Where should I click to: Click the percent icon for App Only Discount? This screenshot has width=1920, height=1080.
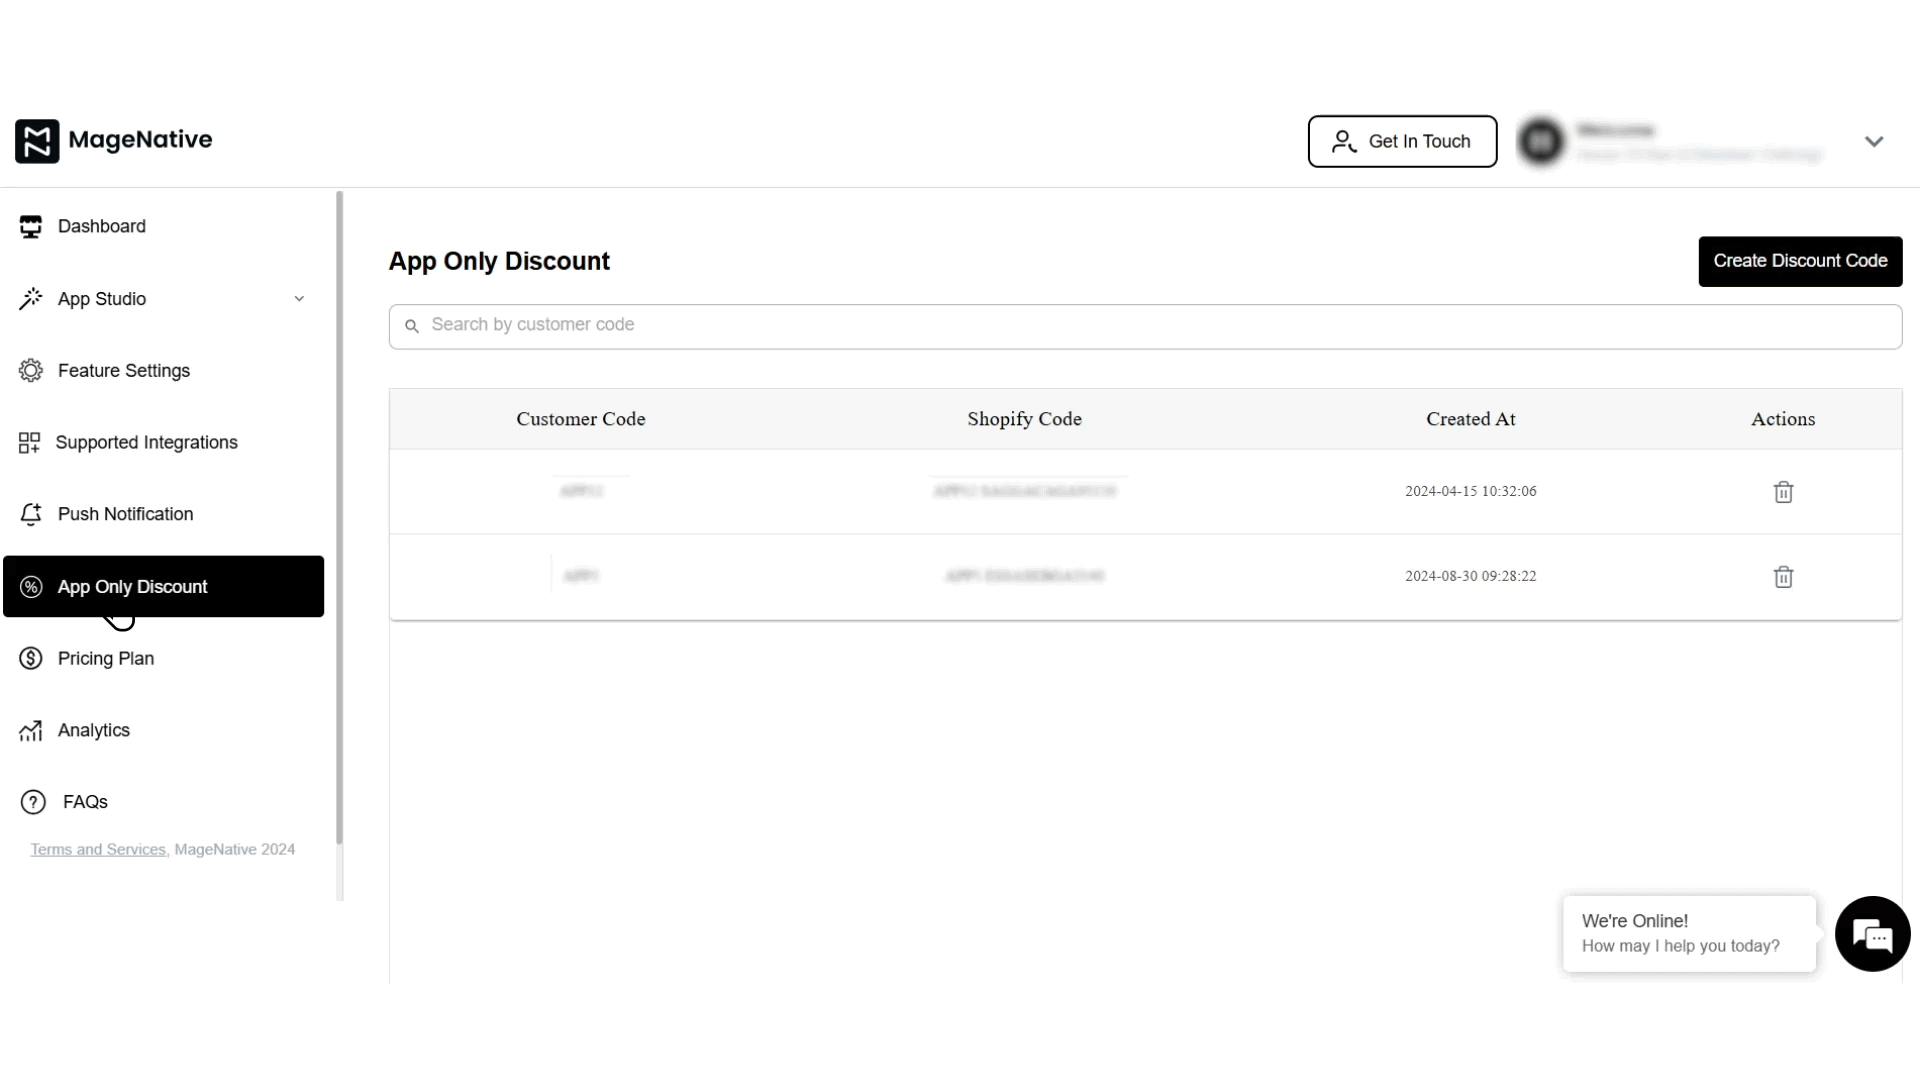[x=31, y=587]
